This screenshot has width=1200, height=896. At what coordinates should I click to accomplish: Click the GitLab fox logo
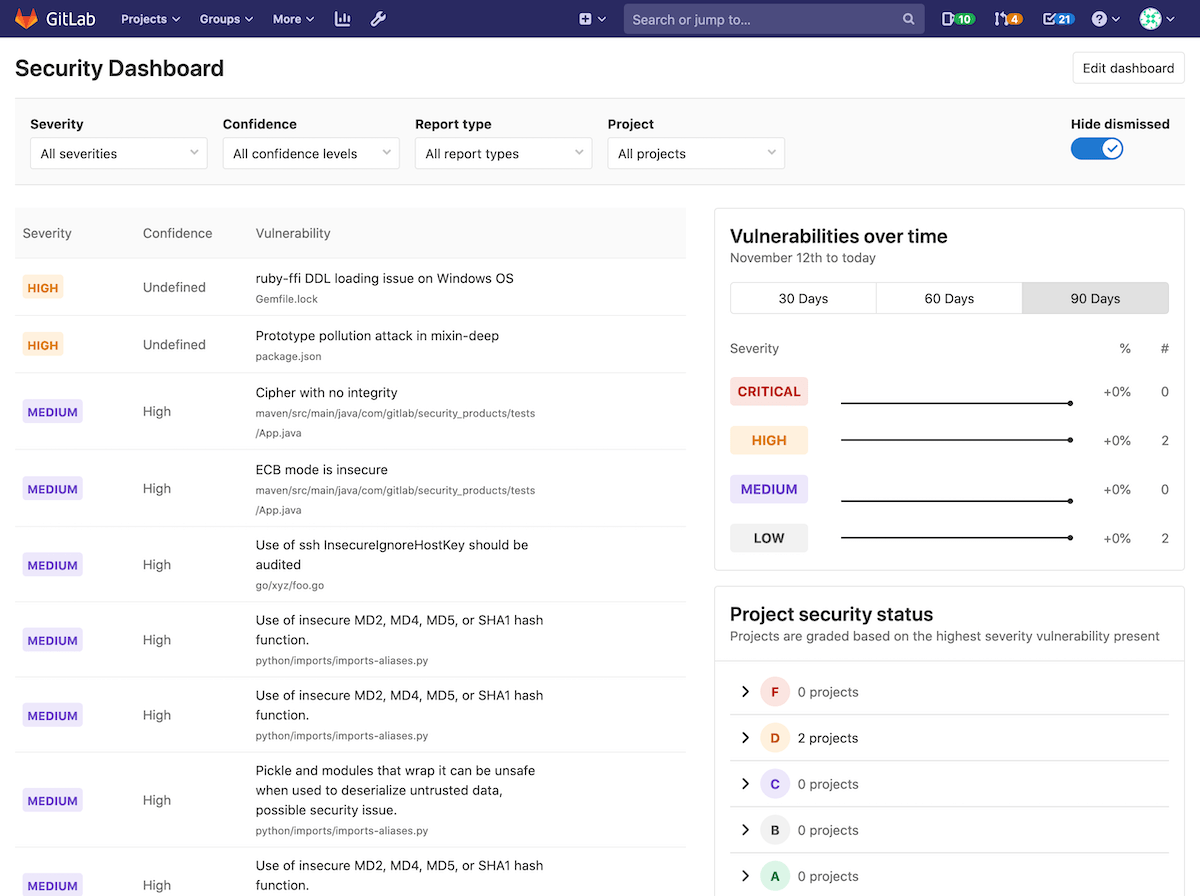26,18
